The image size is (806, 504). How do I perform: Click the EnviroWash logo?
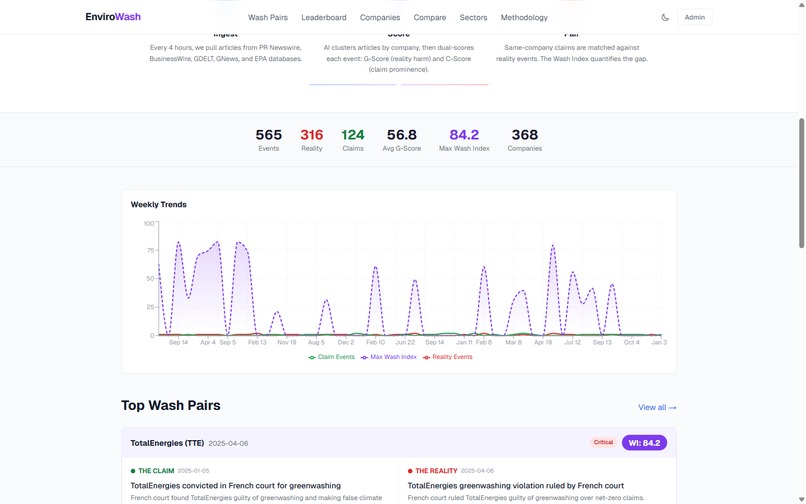[113, 17]
